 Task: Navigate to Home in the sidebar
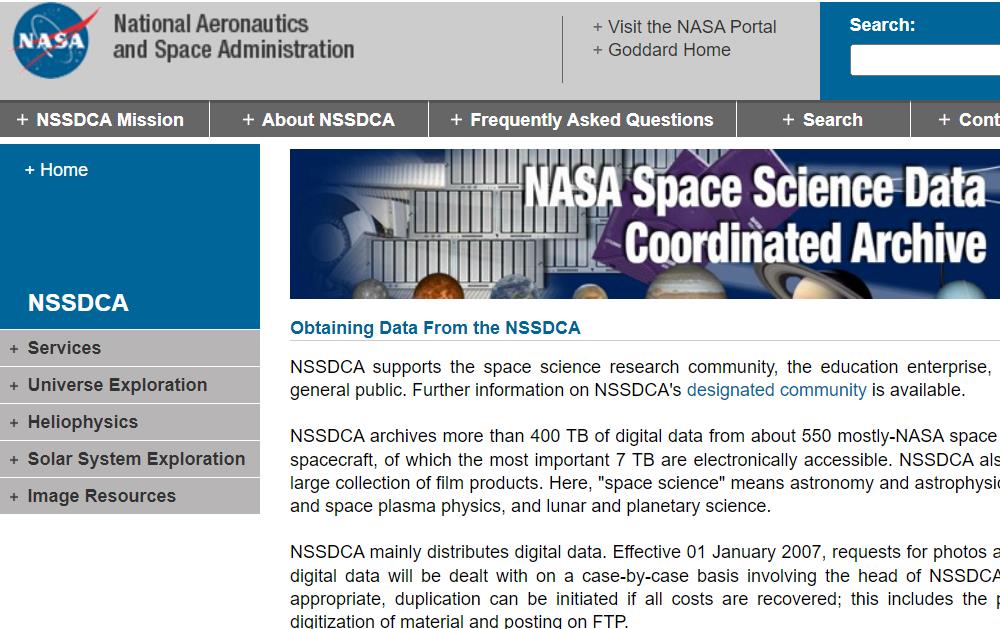coord(55,169)
